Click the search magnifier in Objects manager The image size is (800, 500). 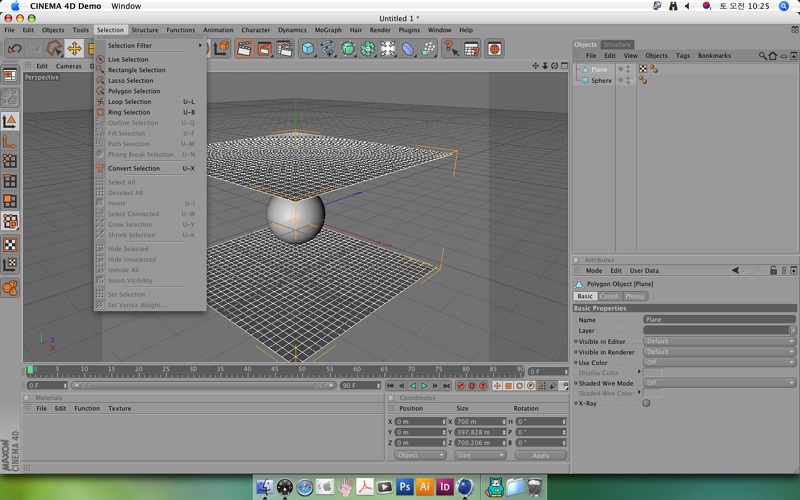click(x=762, y=56)
